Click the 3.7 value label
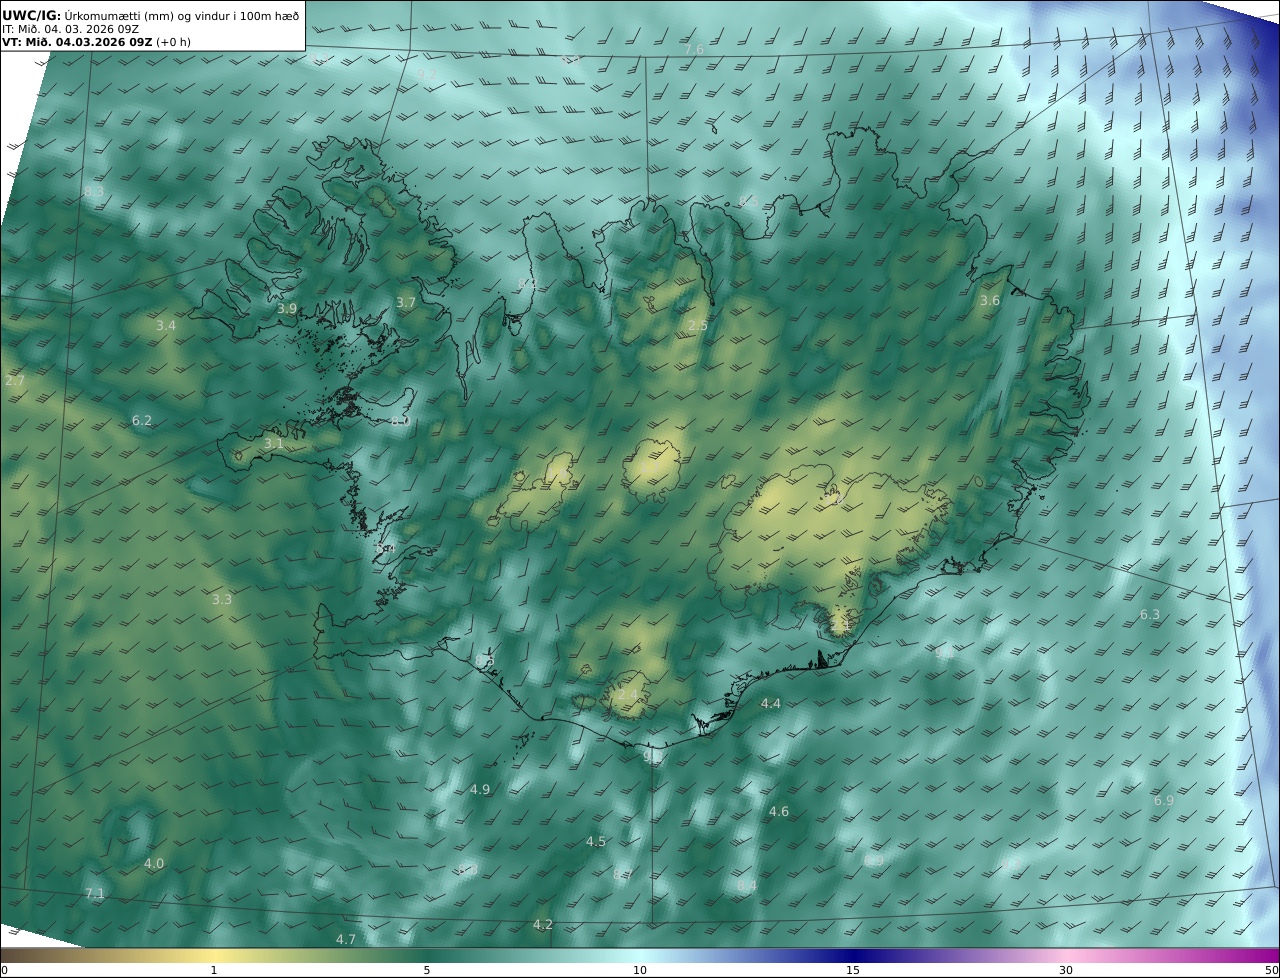Screen dimensions: 1280x978 (x=405, y=302)
